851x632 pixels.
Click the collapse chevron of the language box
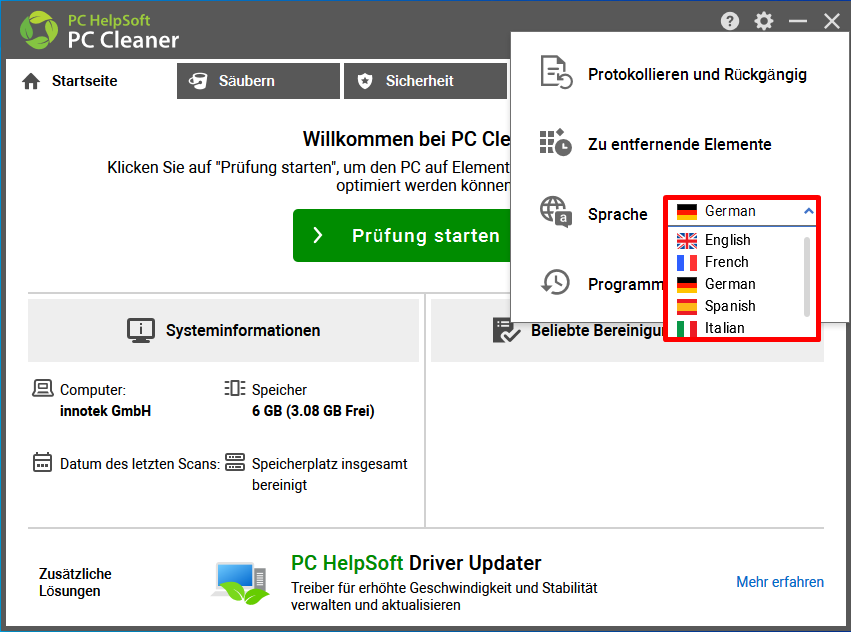click(808, 211)
